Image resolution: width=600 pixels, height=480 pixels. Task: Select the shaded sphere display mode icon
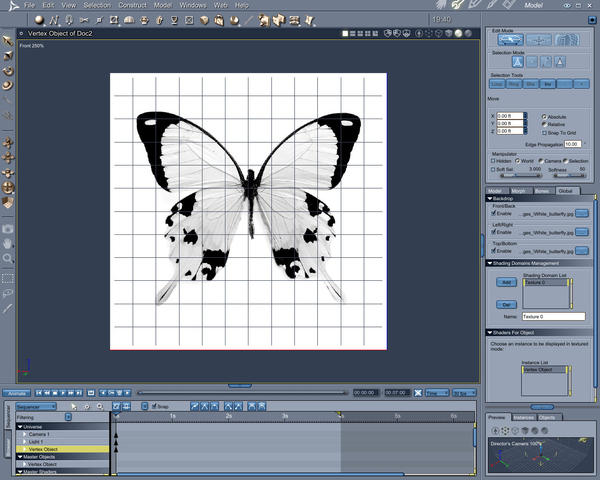click(458, 34)
